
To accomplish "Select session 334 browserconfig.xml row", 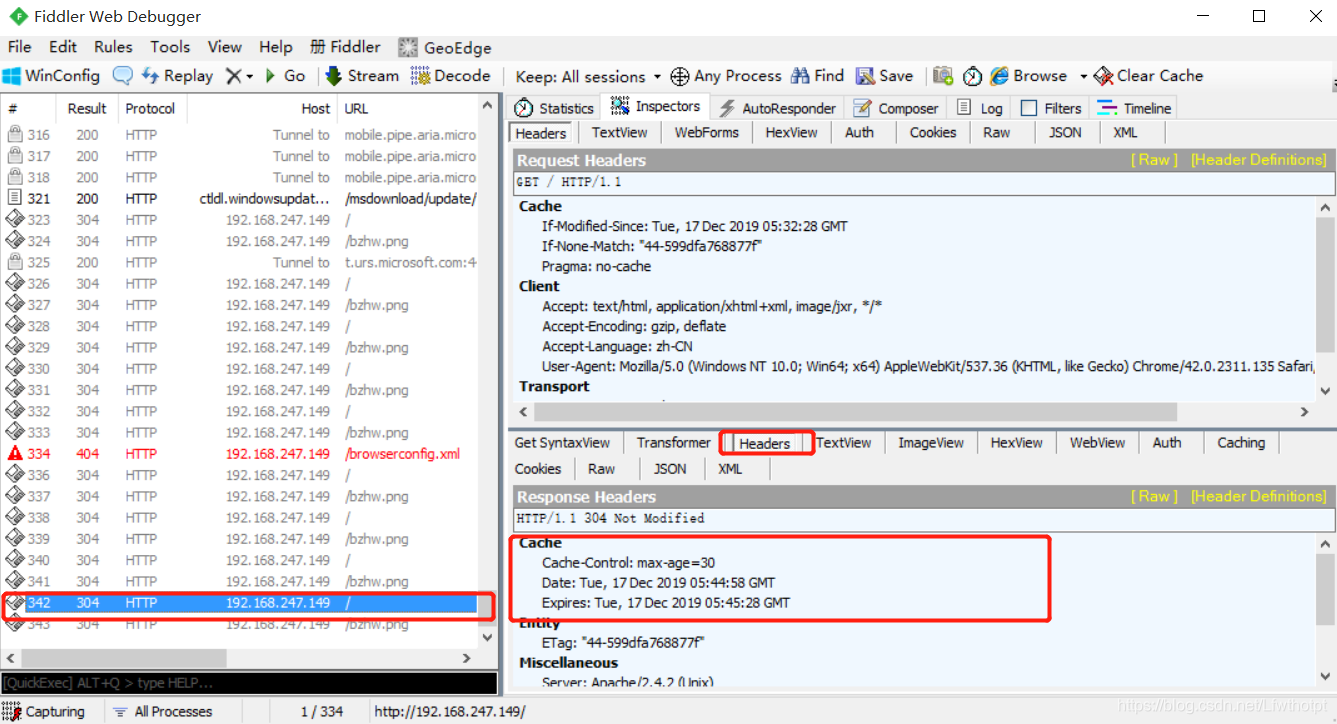I will (241, 454).
